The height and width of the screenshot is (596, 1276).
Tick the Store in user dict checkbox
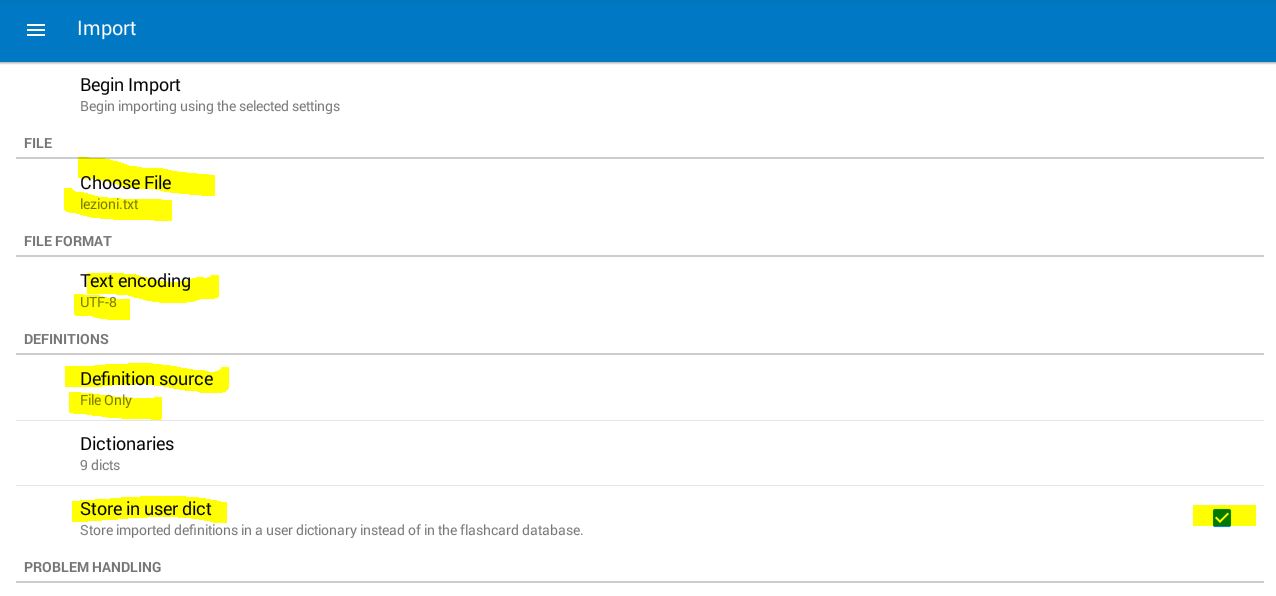pos(1222,517)
